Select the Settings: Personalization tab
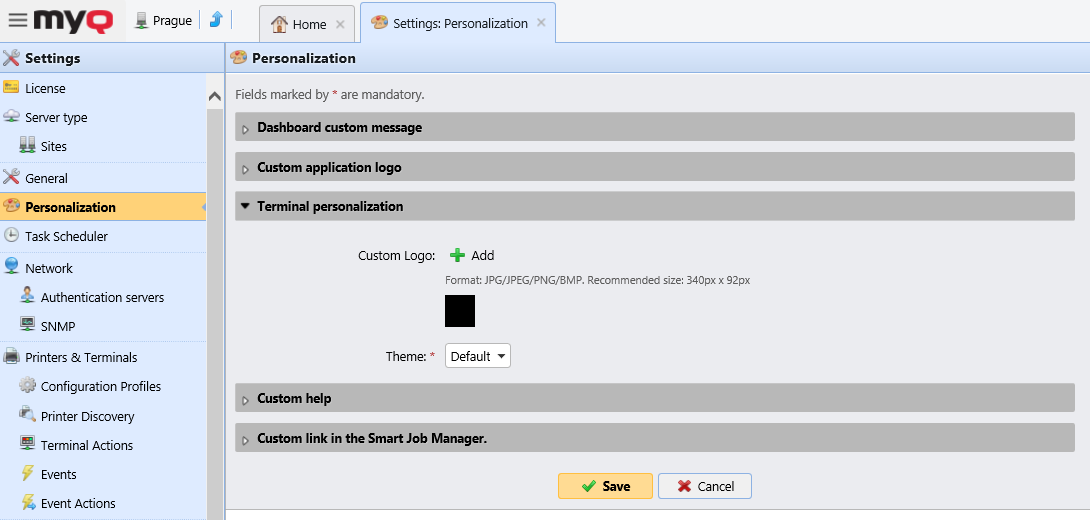Viewport: 1090px width, 520px height. click(x=458, y=23)
